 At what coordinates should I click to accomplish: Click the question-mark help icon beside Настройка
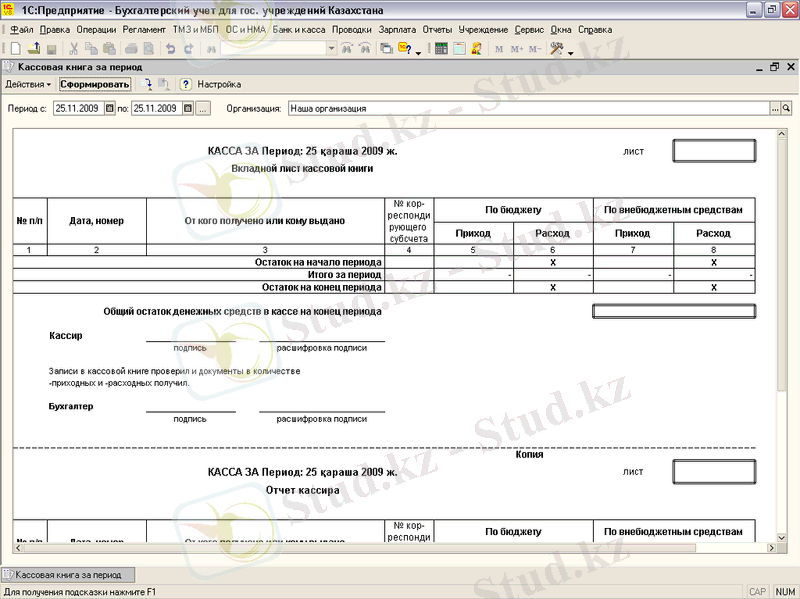point(185,85)
